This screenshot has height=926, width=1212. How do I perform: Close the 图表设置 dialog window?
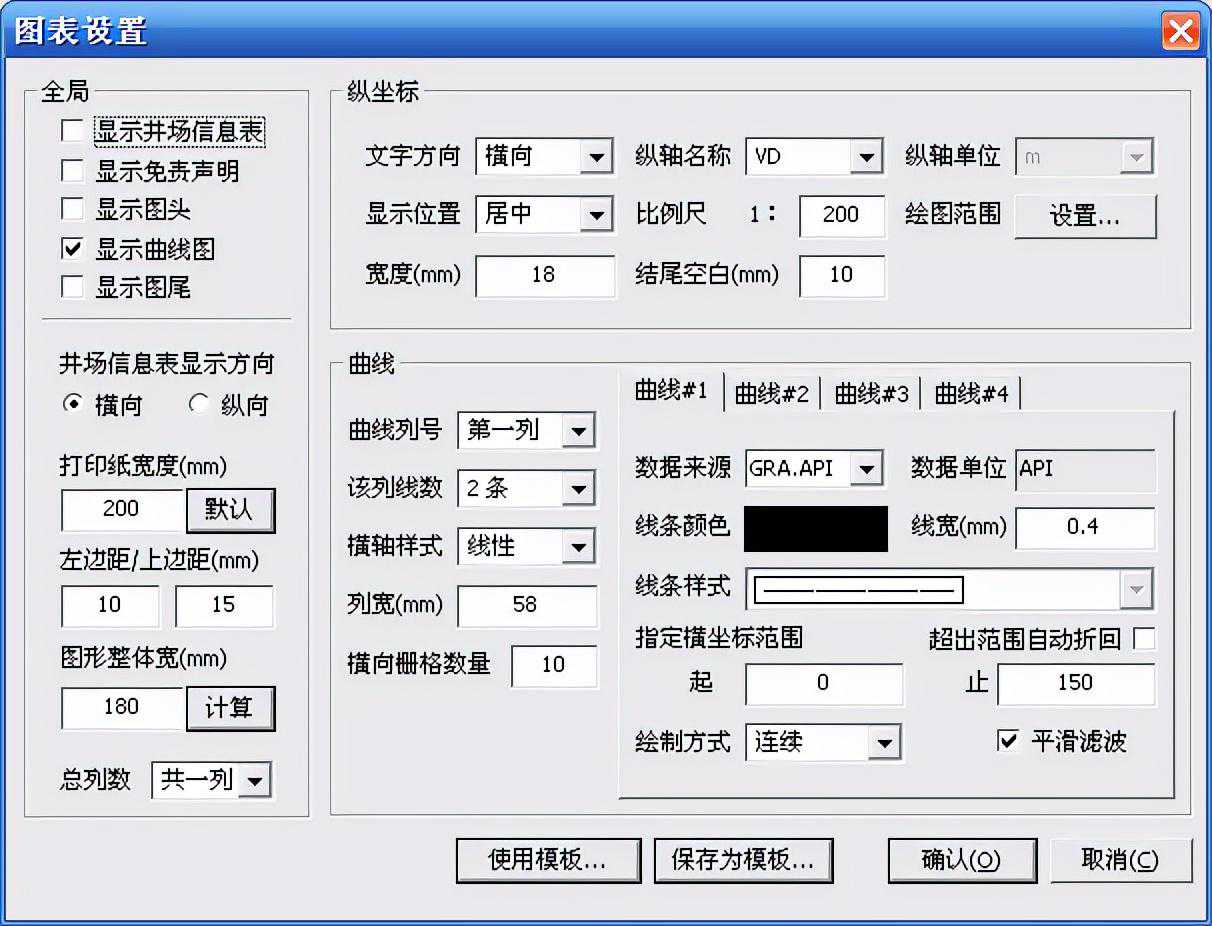(x=1180, y=32)
